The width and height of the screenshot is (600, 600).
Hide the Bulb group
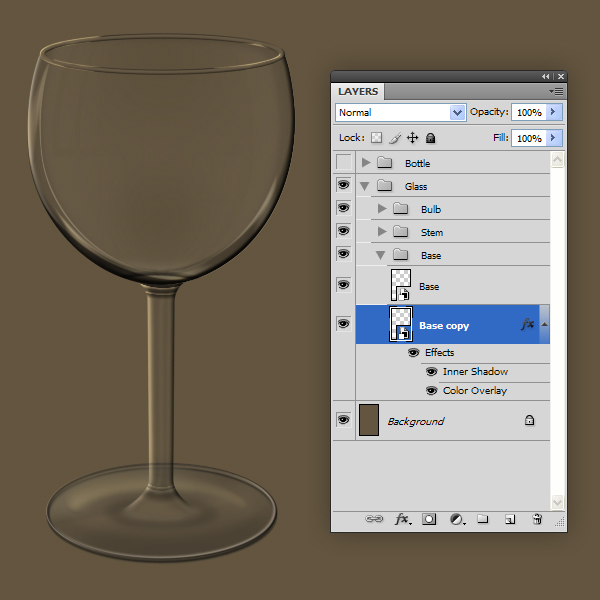coord(344,208)
